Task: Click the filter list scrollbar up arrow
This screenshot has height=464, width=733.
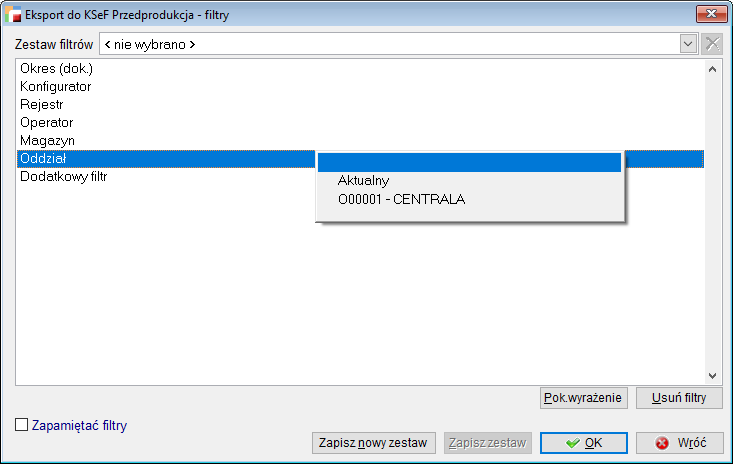Action: tap(712, 69)
